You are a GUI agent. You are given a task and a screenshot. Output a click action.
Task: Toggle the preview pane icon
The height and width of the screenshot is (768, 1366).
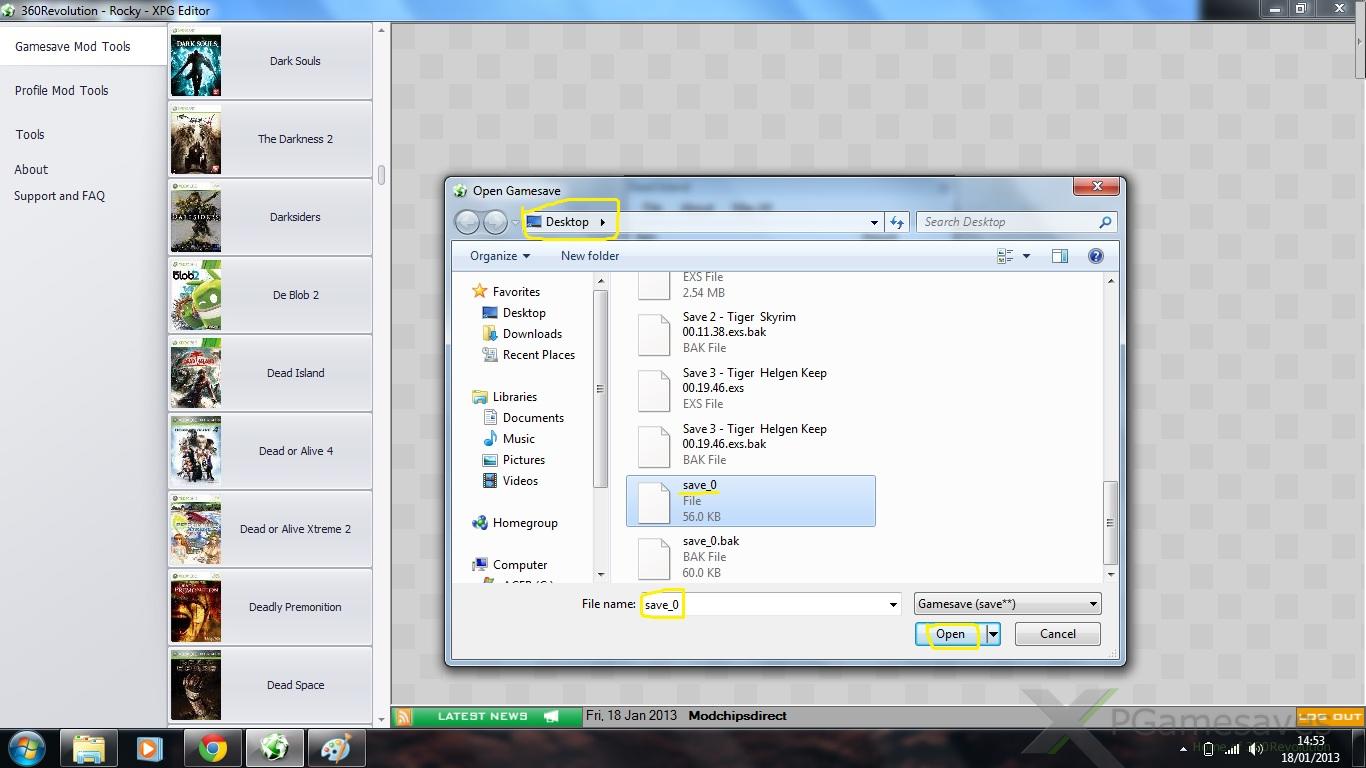[x=1060, y=256]
